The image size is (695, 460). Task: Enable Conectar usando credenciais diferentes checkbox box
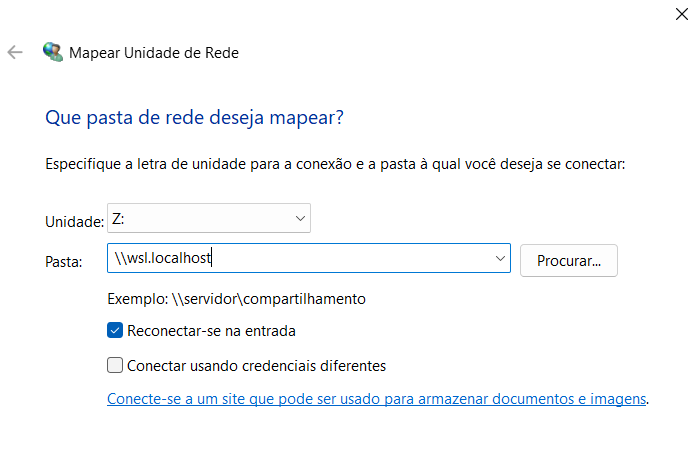tap(115, 365)
